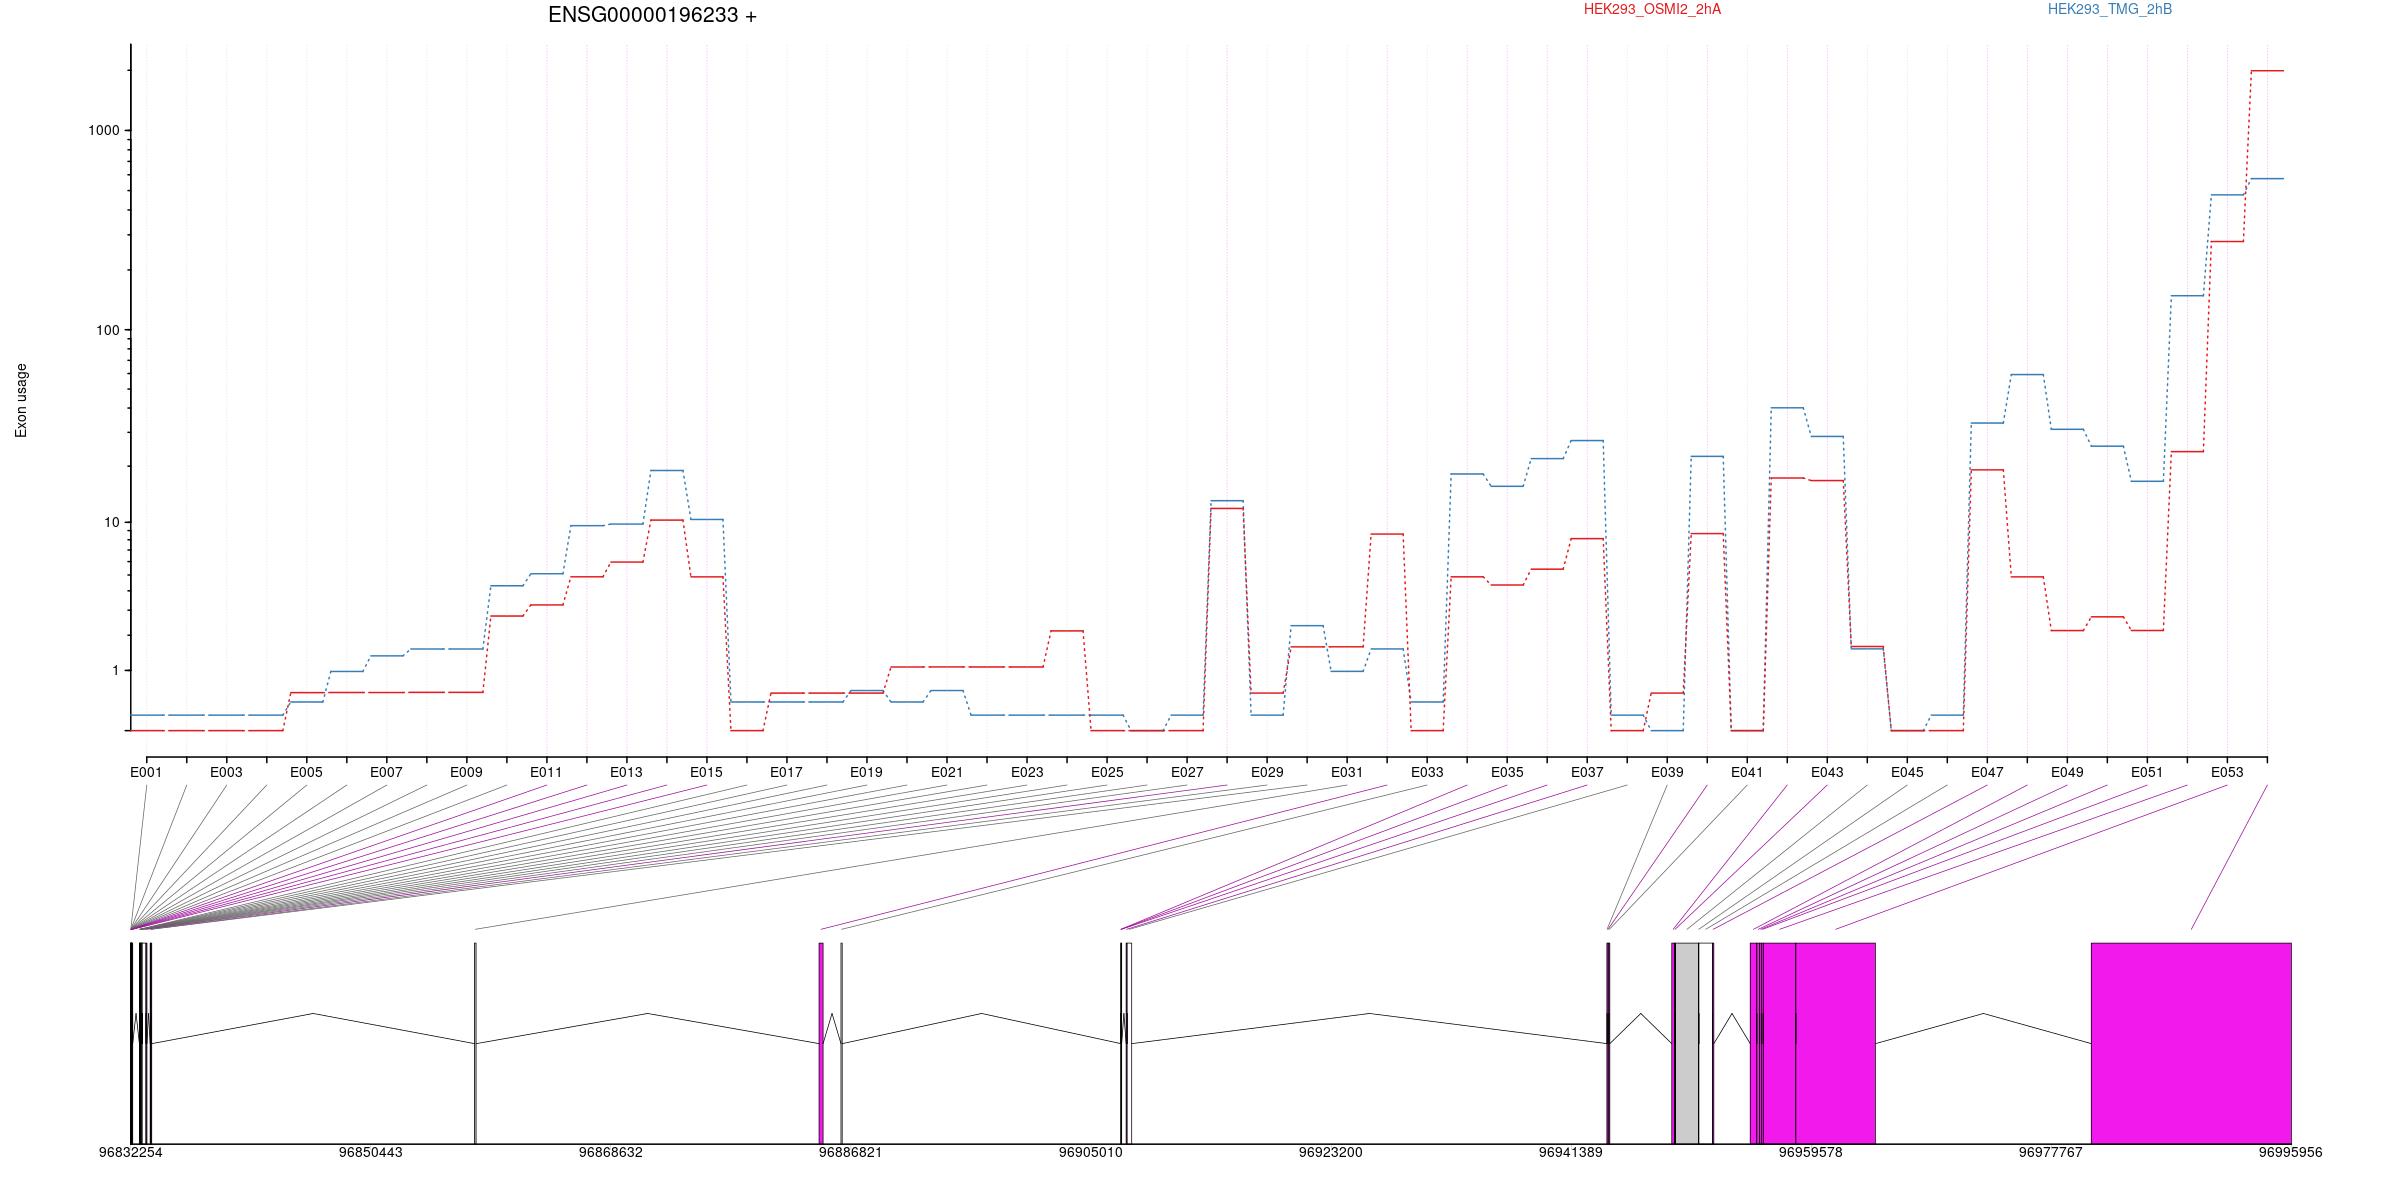Select exon label E013
The image size is (2400, 1200).
[x=626, y=772]
